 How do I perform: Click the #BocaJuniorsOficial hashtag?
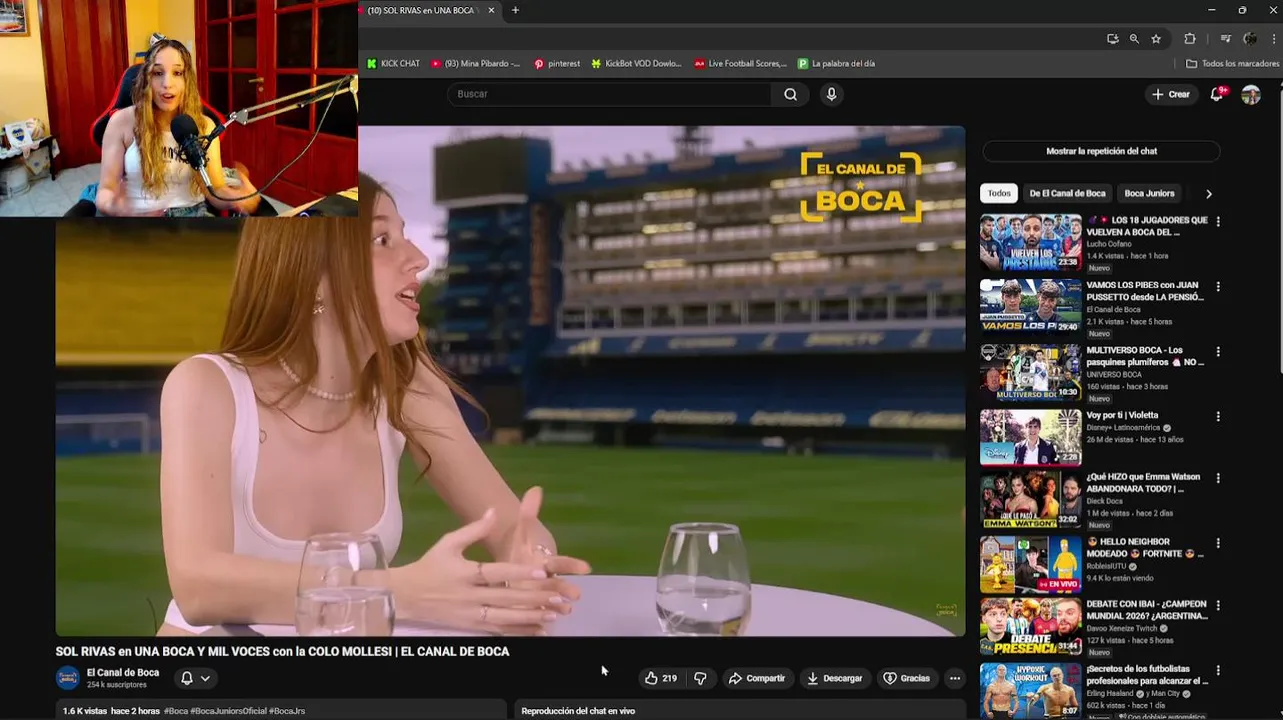pos(228,711)
